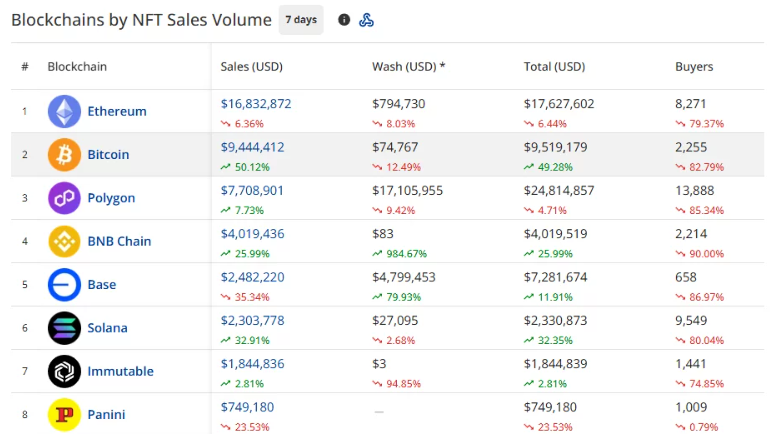Click Panini sales value $749,180
Viewport: 776px width, 446px height.
[247, 407]
